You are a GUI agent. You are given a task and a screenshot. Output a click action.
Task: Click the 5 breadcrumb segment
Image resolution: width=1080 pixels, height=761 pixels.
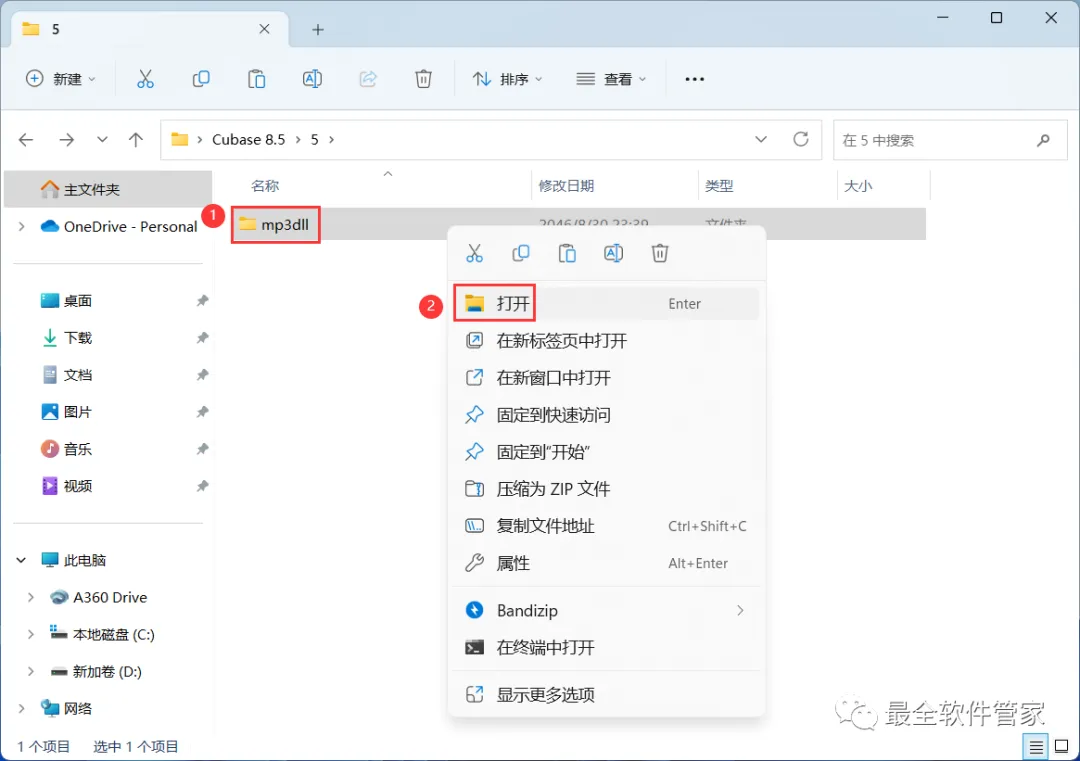315,140
